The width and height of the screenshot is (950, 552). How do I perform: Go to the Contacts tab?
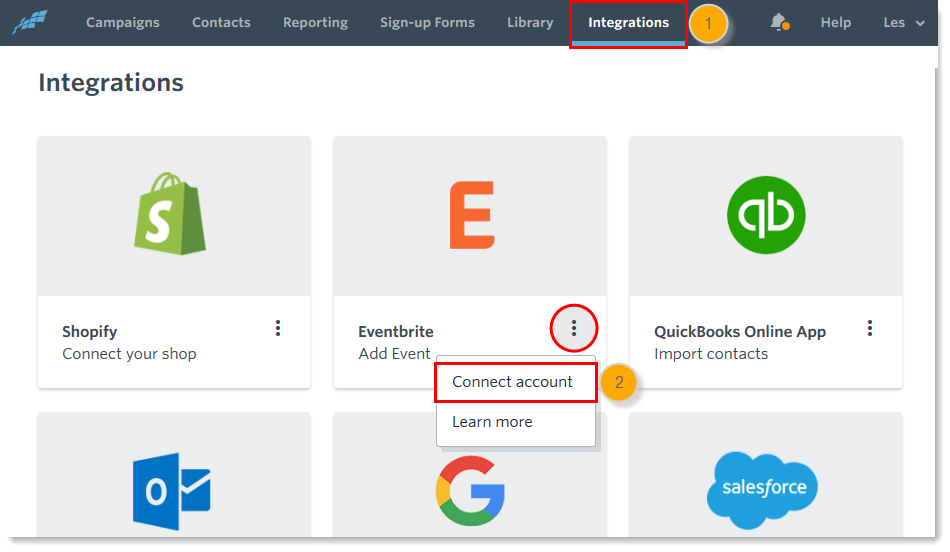221,22
